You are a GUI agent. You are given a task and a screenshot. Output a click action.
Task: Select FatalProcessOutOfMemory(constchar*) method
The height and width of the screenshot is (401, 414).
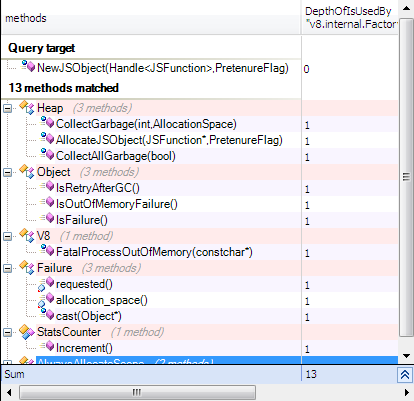[x=154, y=252]
